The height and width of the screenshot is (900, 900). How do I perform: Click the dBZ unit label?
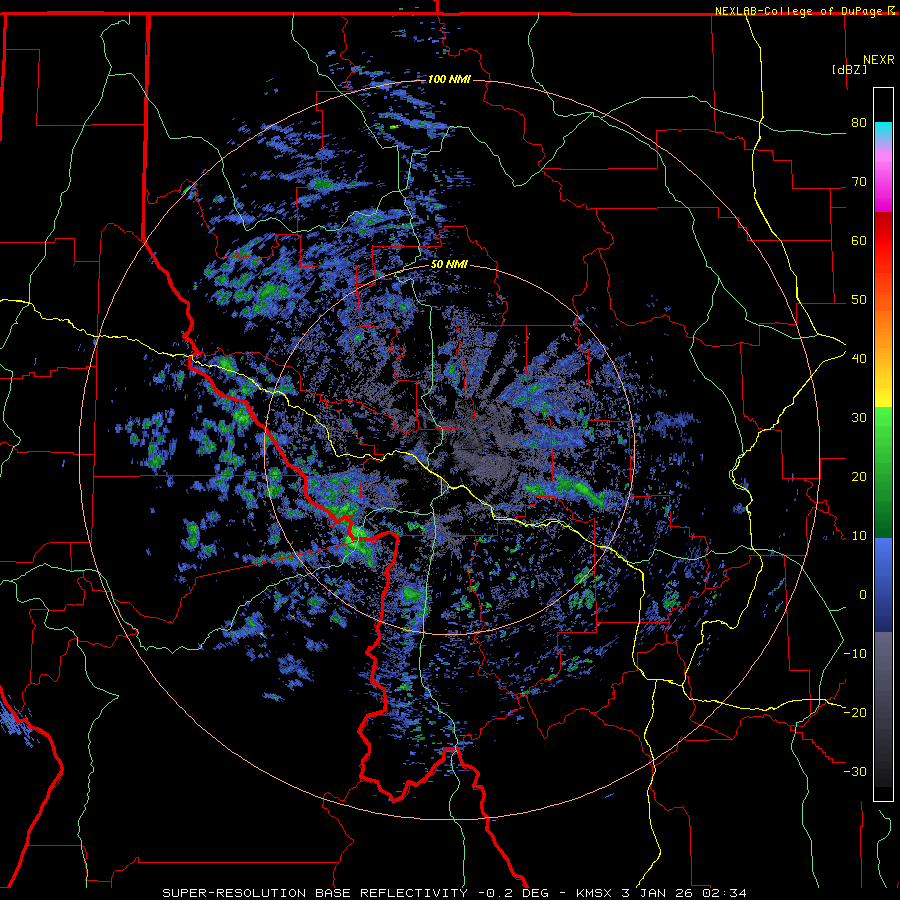849,69
